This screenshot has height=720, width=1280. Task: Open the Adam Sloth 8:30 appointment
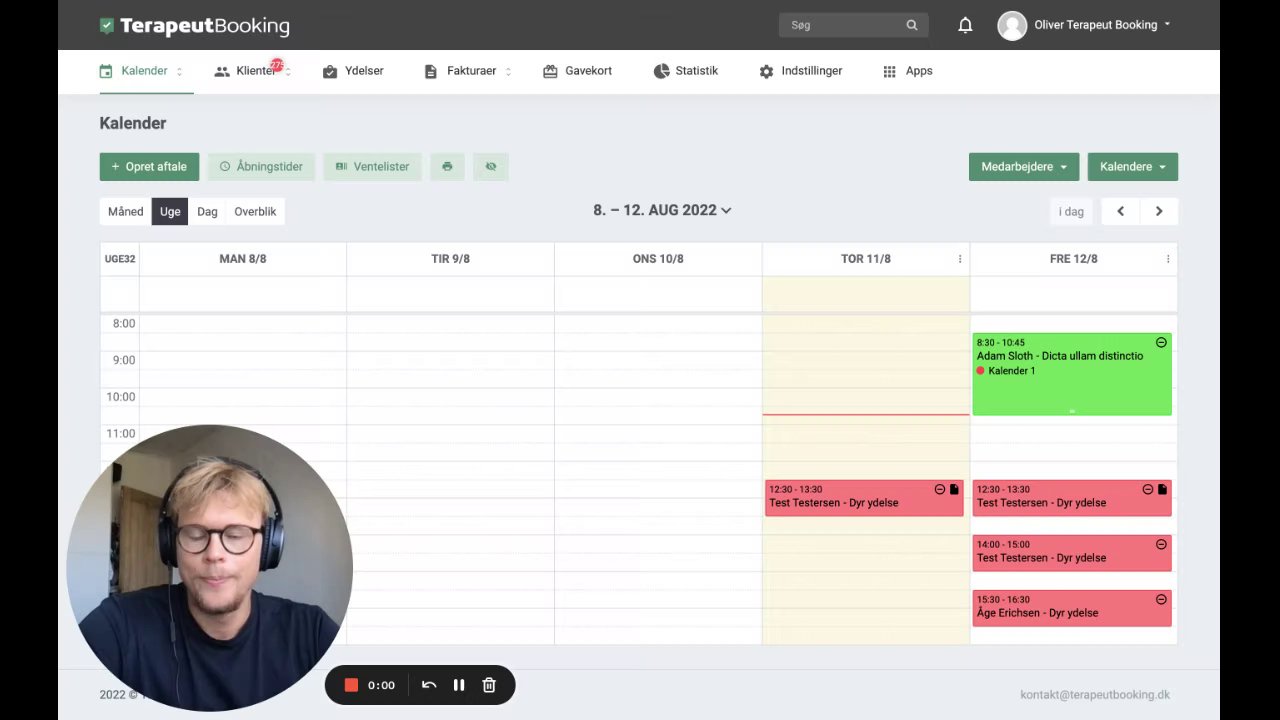coord(1072,374)
